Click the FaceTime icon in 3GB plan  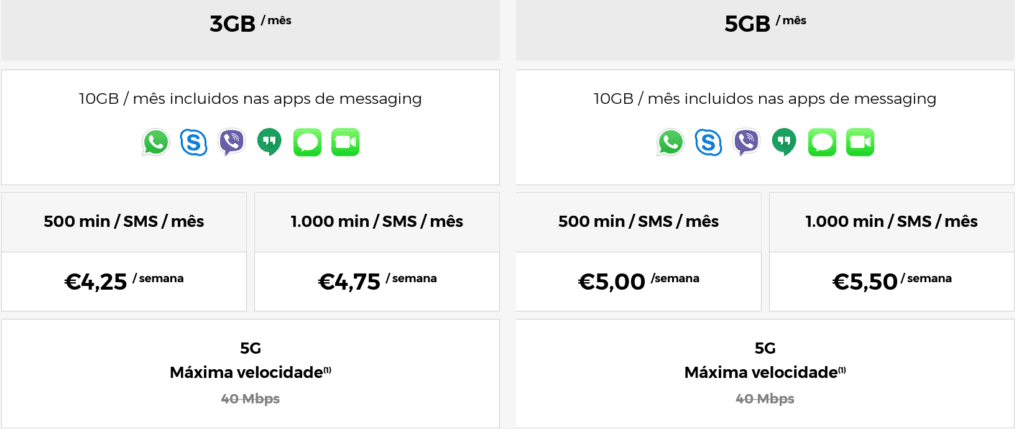(x=345, y=142)
